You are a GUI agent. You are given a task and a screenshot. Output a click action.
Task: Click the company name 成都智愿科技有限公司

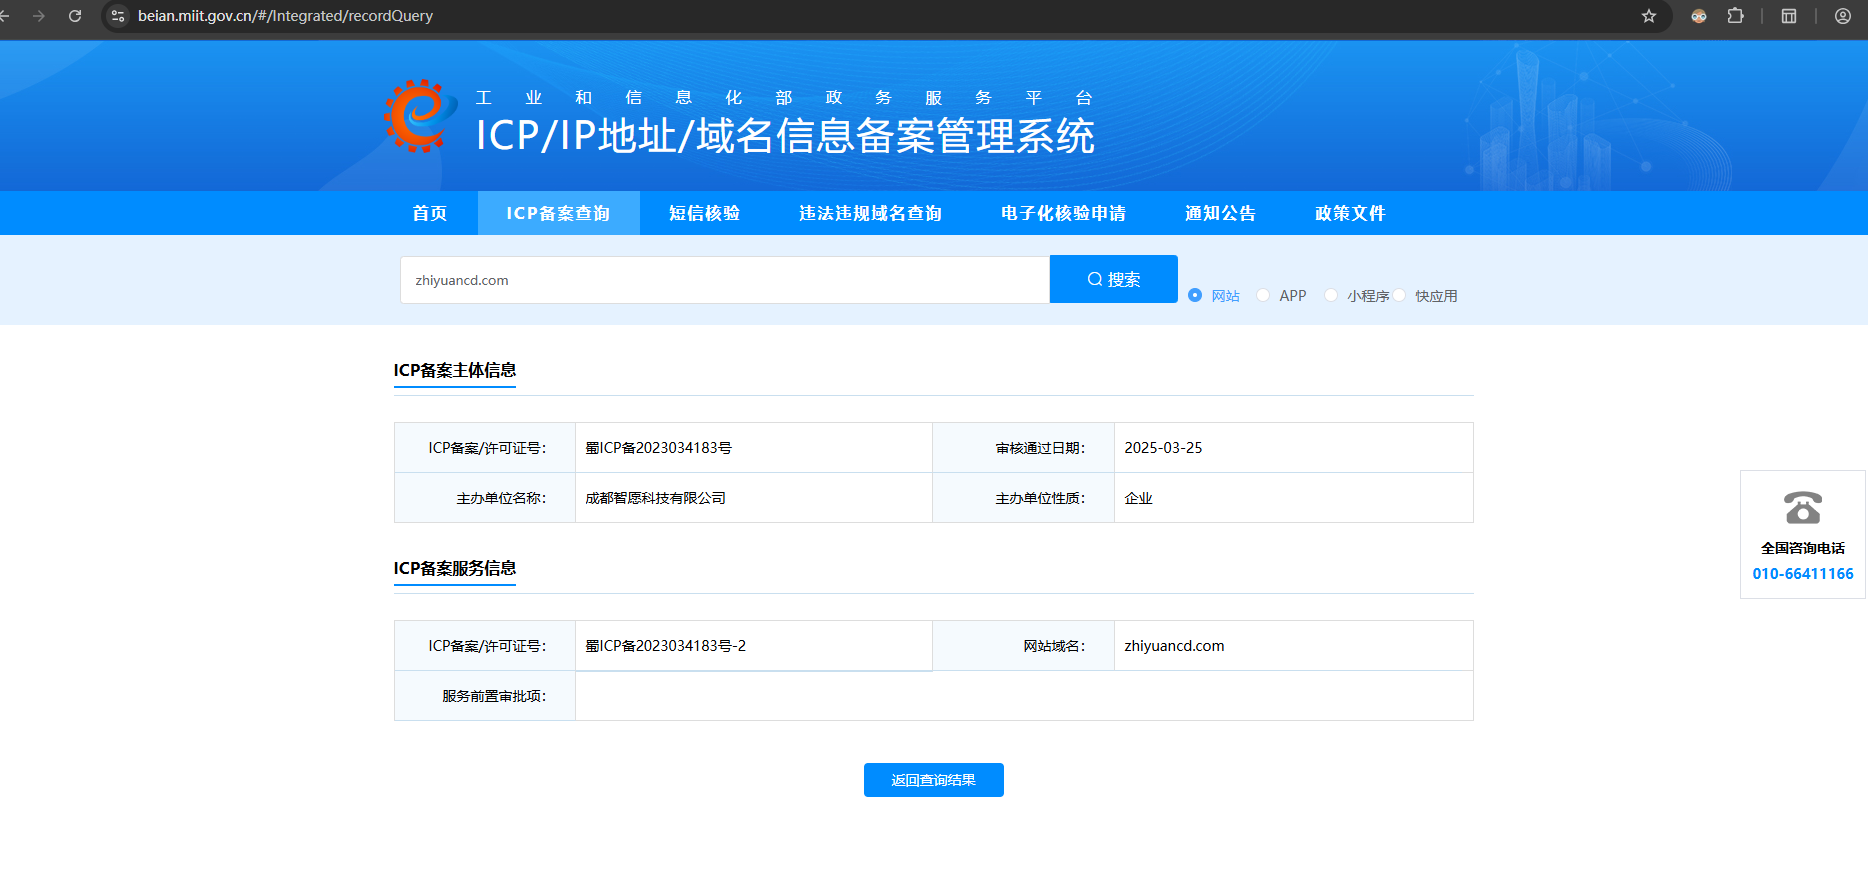(656, 498)
